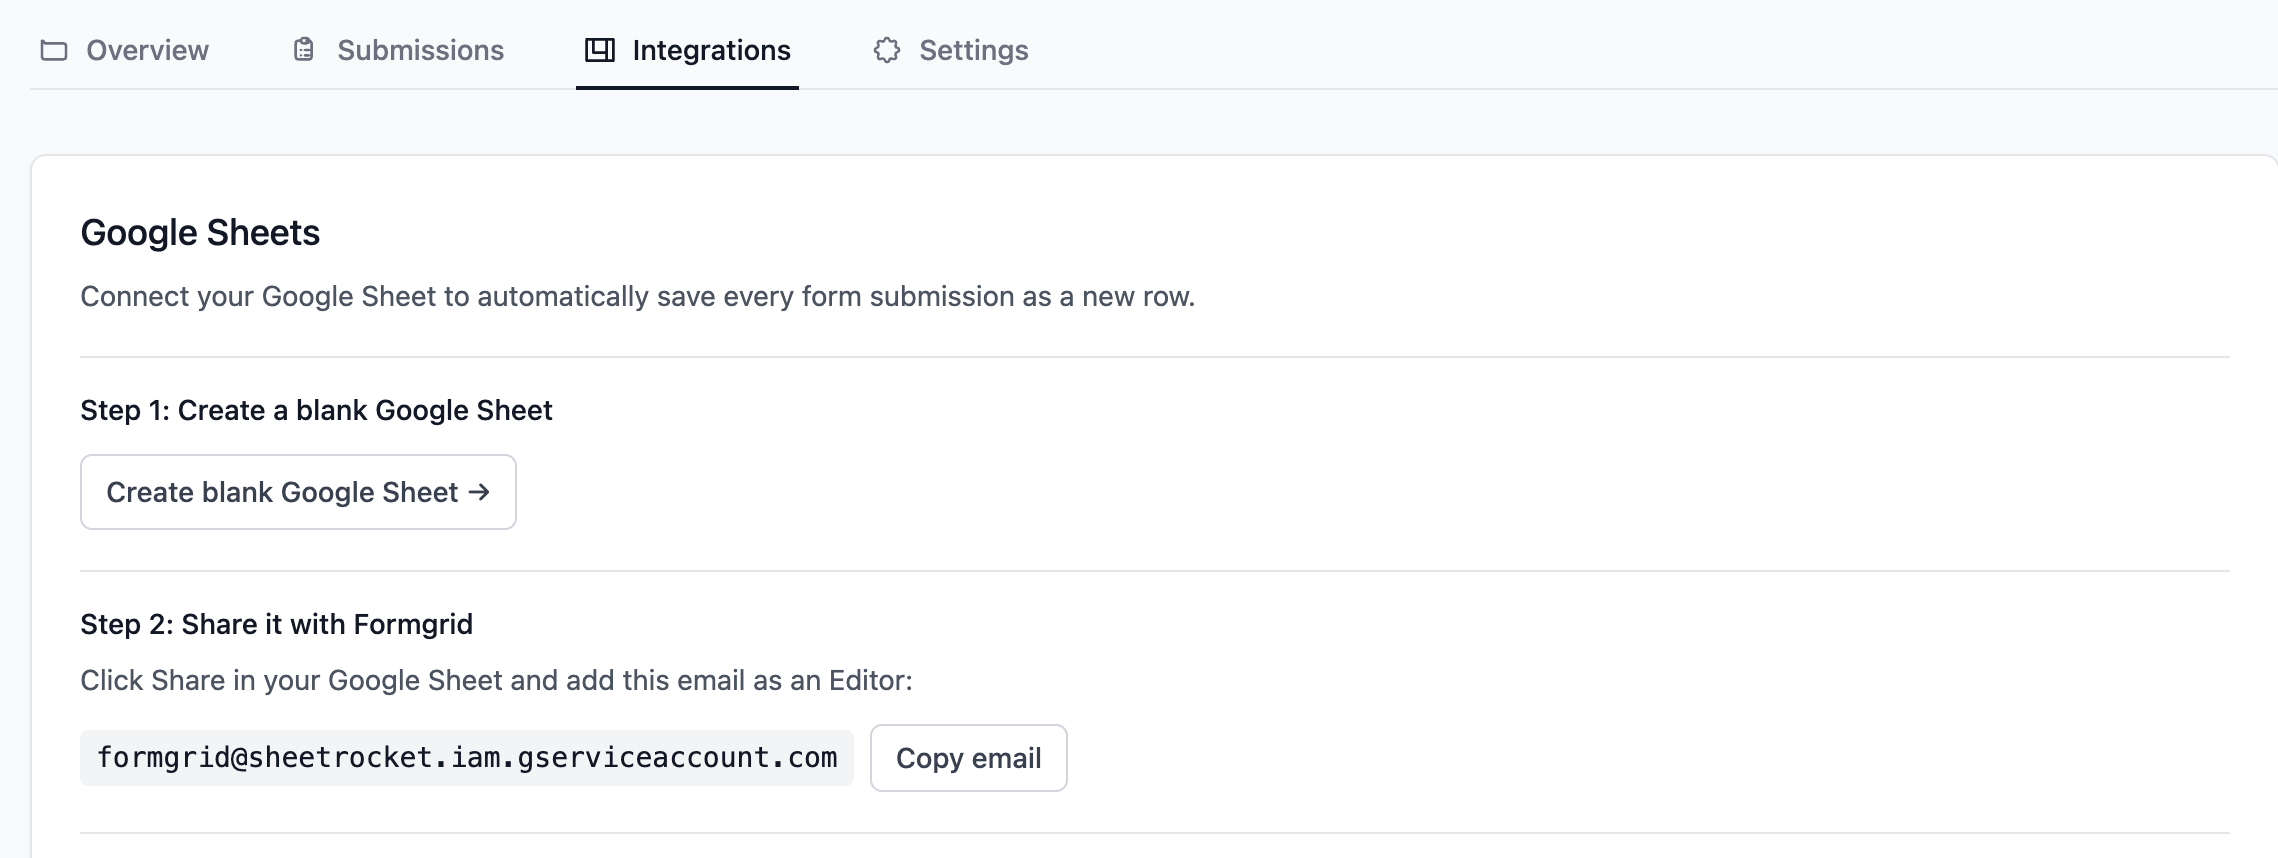Click the folder icon beside Overview
The image size is (2278, 858).
tap(54, 50)
